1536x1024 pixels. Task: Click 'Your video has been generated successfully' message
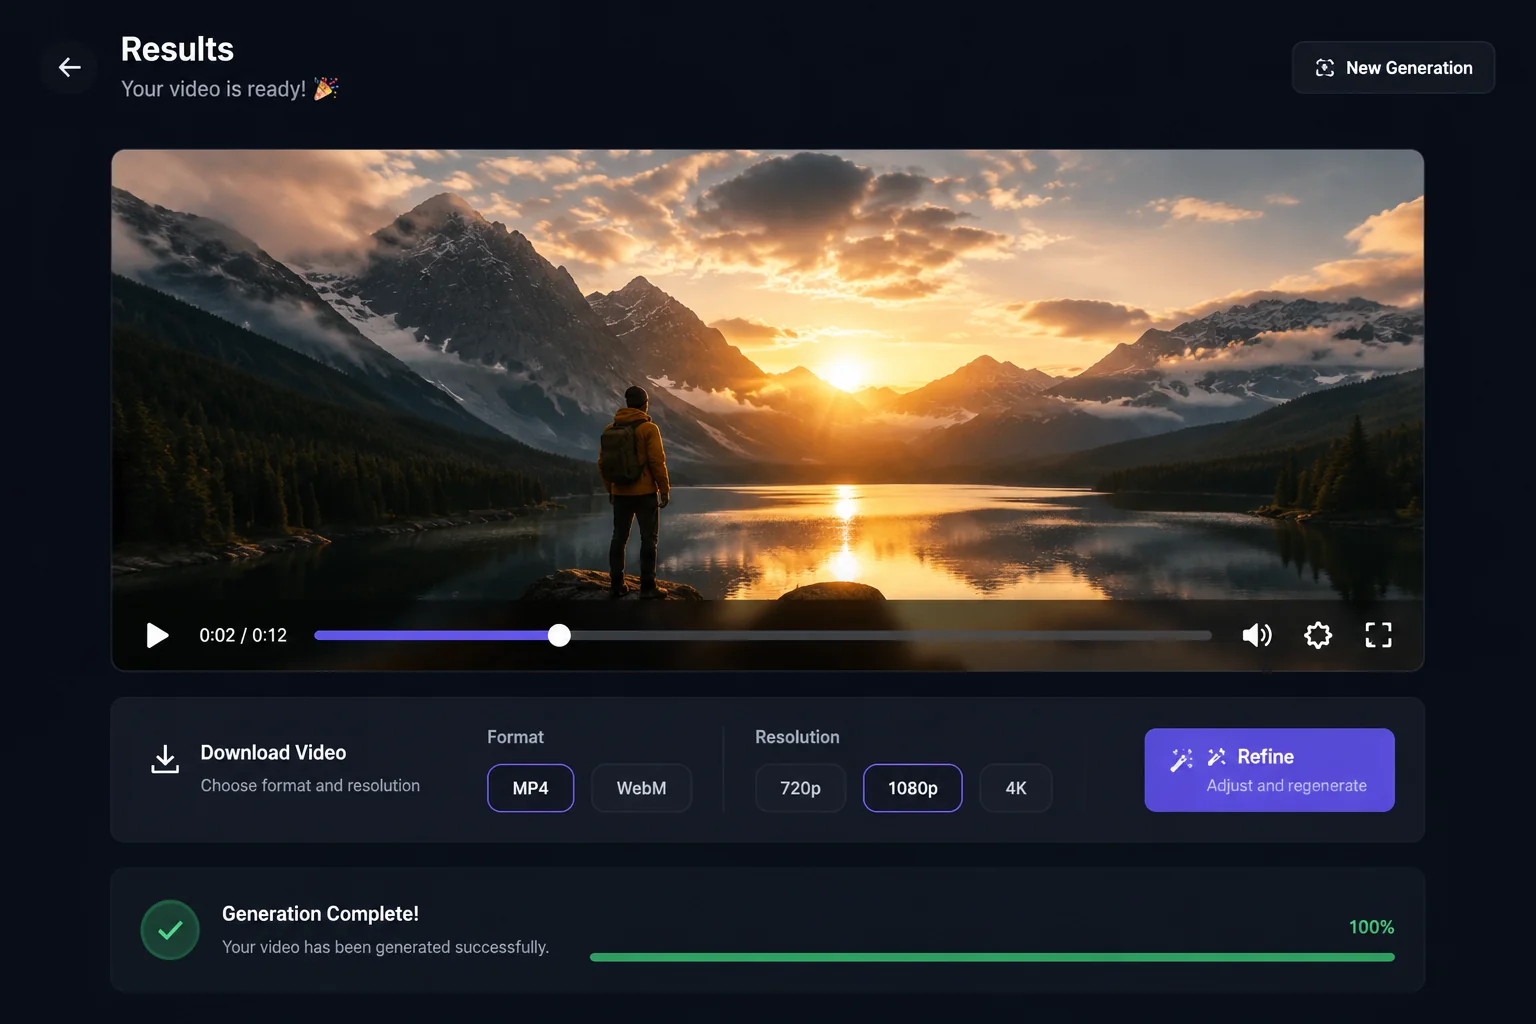385,947
